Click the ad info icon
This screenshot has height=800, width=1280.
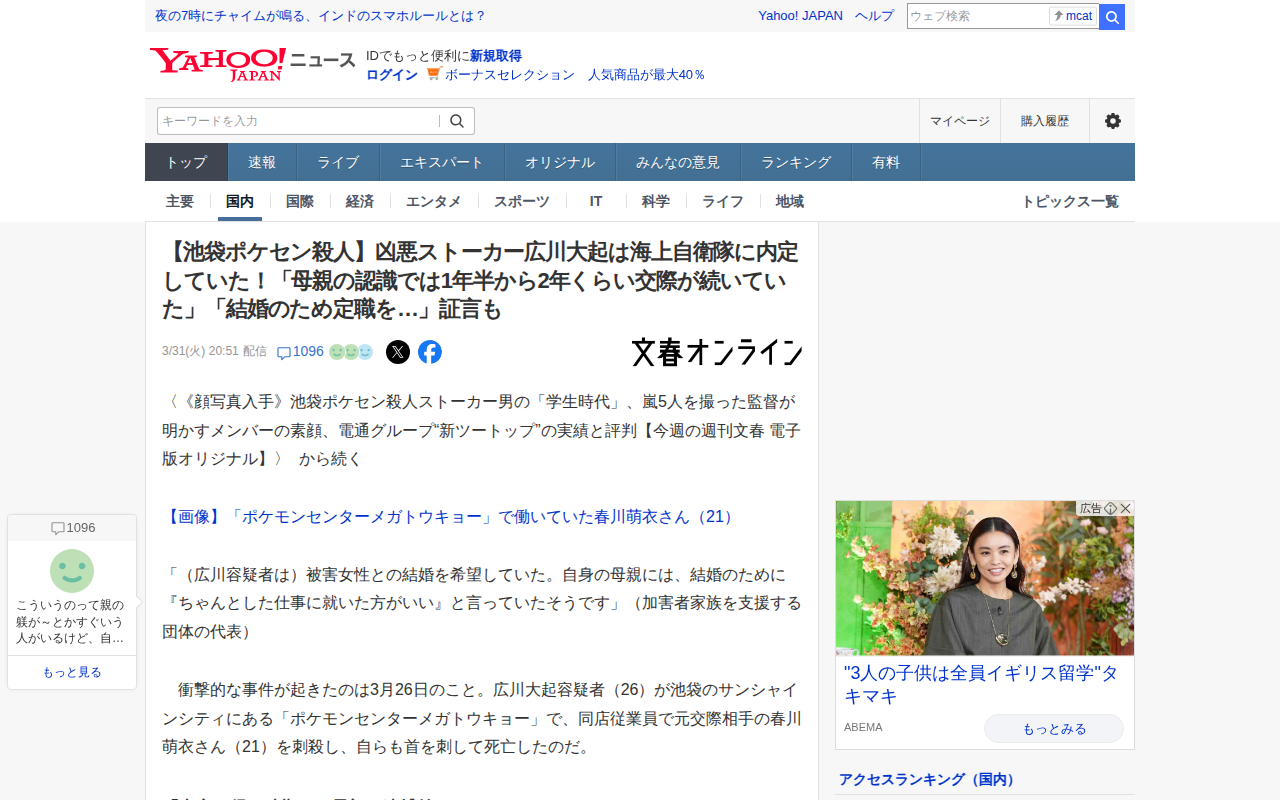point(1111,508)
